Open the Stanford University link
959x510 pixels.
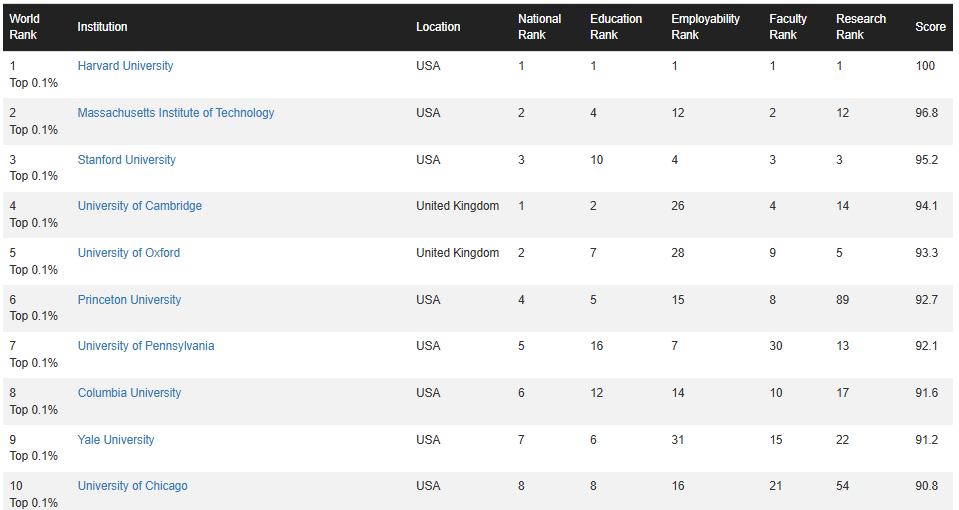tap(127, 160)
